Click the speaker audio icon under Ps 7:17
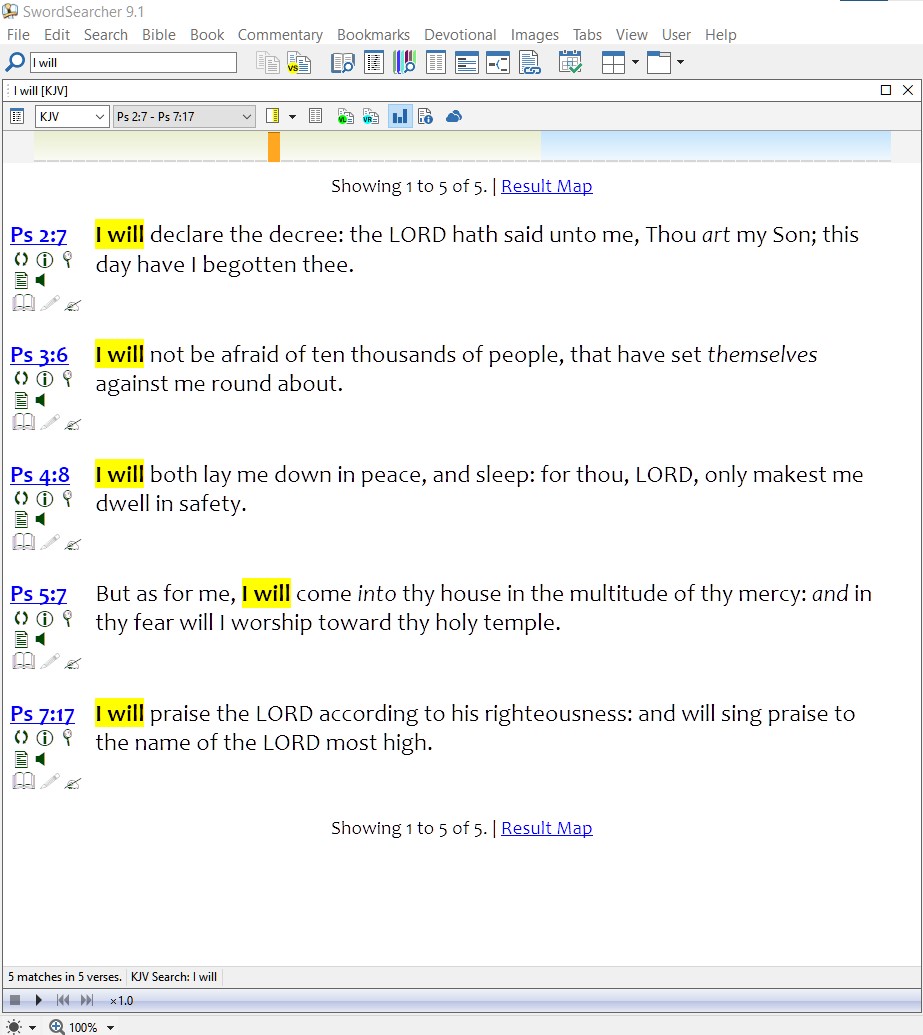The height and width of the screenshot is (1035, 923). tap(41, 759)
